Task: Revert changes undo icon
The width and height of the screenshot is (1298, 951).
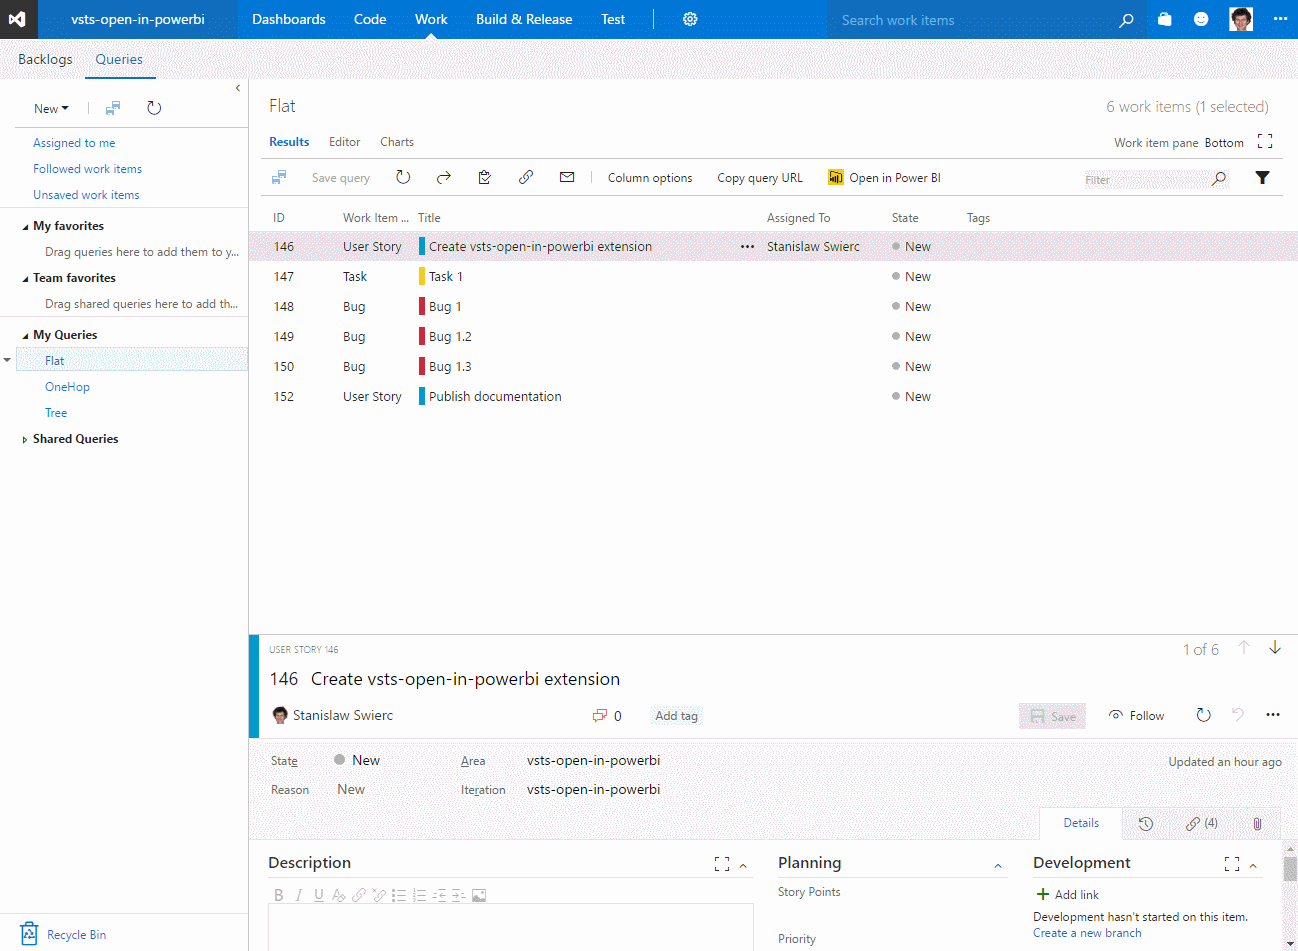Action: (1238, 715)
